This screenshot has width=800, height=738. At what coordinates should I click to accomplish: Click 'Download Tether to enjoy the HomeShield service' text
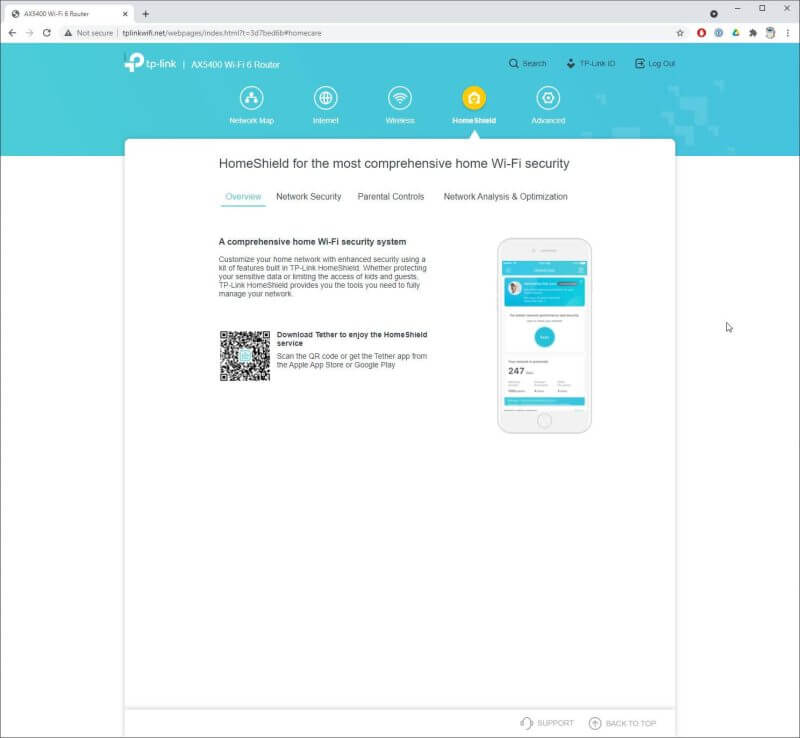[352, 339]
